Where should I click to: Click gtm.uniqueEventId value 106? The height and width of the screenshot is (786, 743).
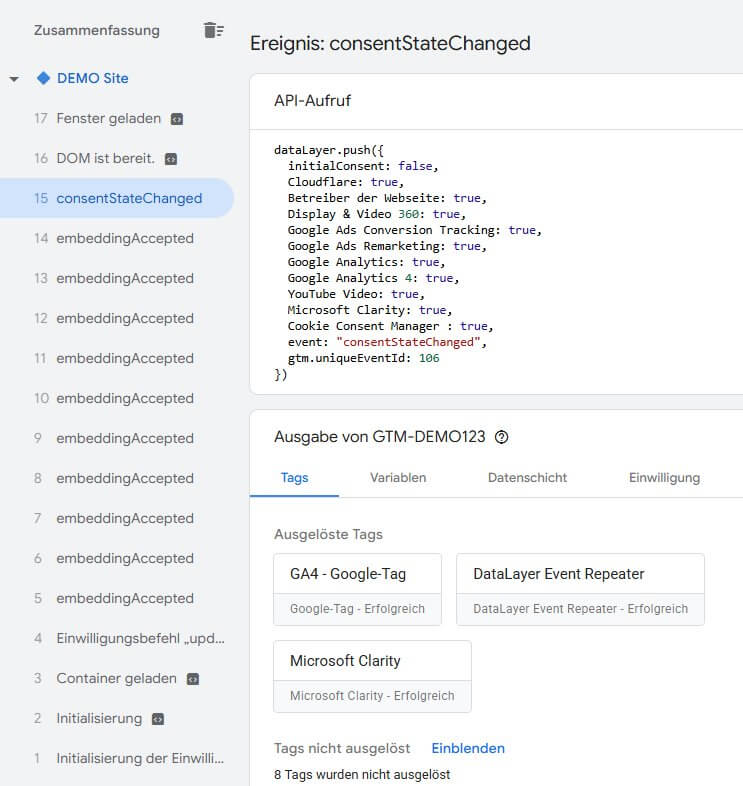(x=429, y=358)
